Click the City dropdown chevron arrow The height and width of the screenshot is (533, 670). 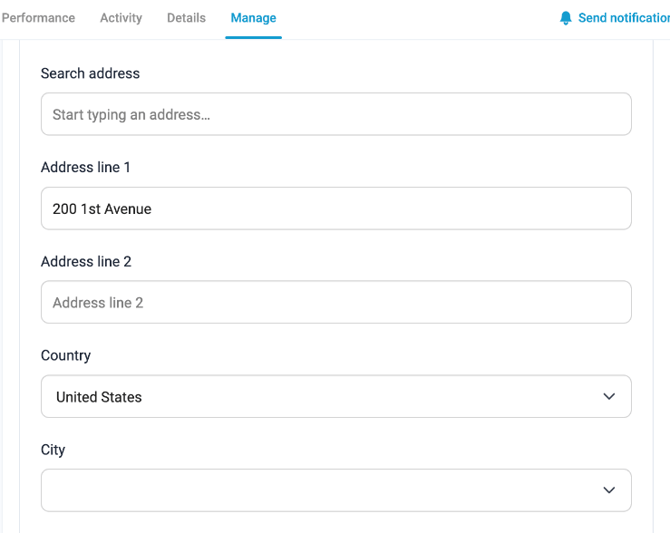click(x=609, y=490)
